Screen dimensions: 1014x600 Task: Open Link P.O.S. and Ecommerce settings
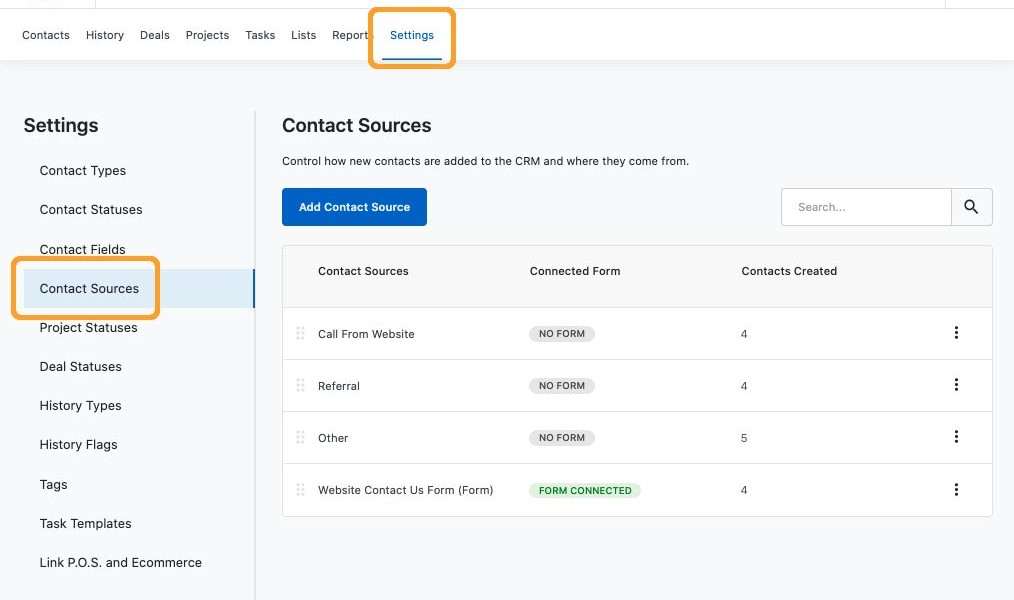120,562
